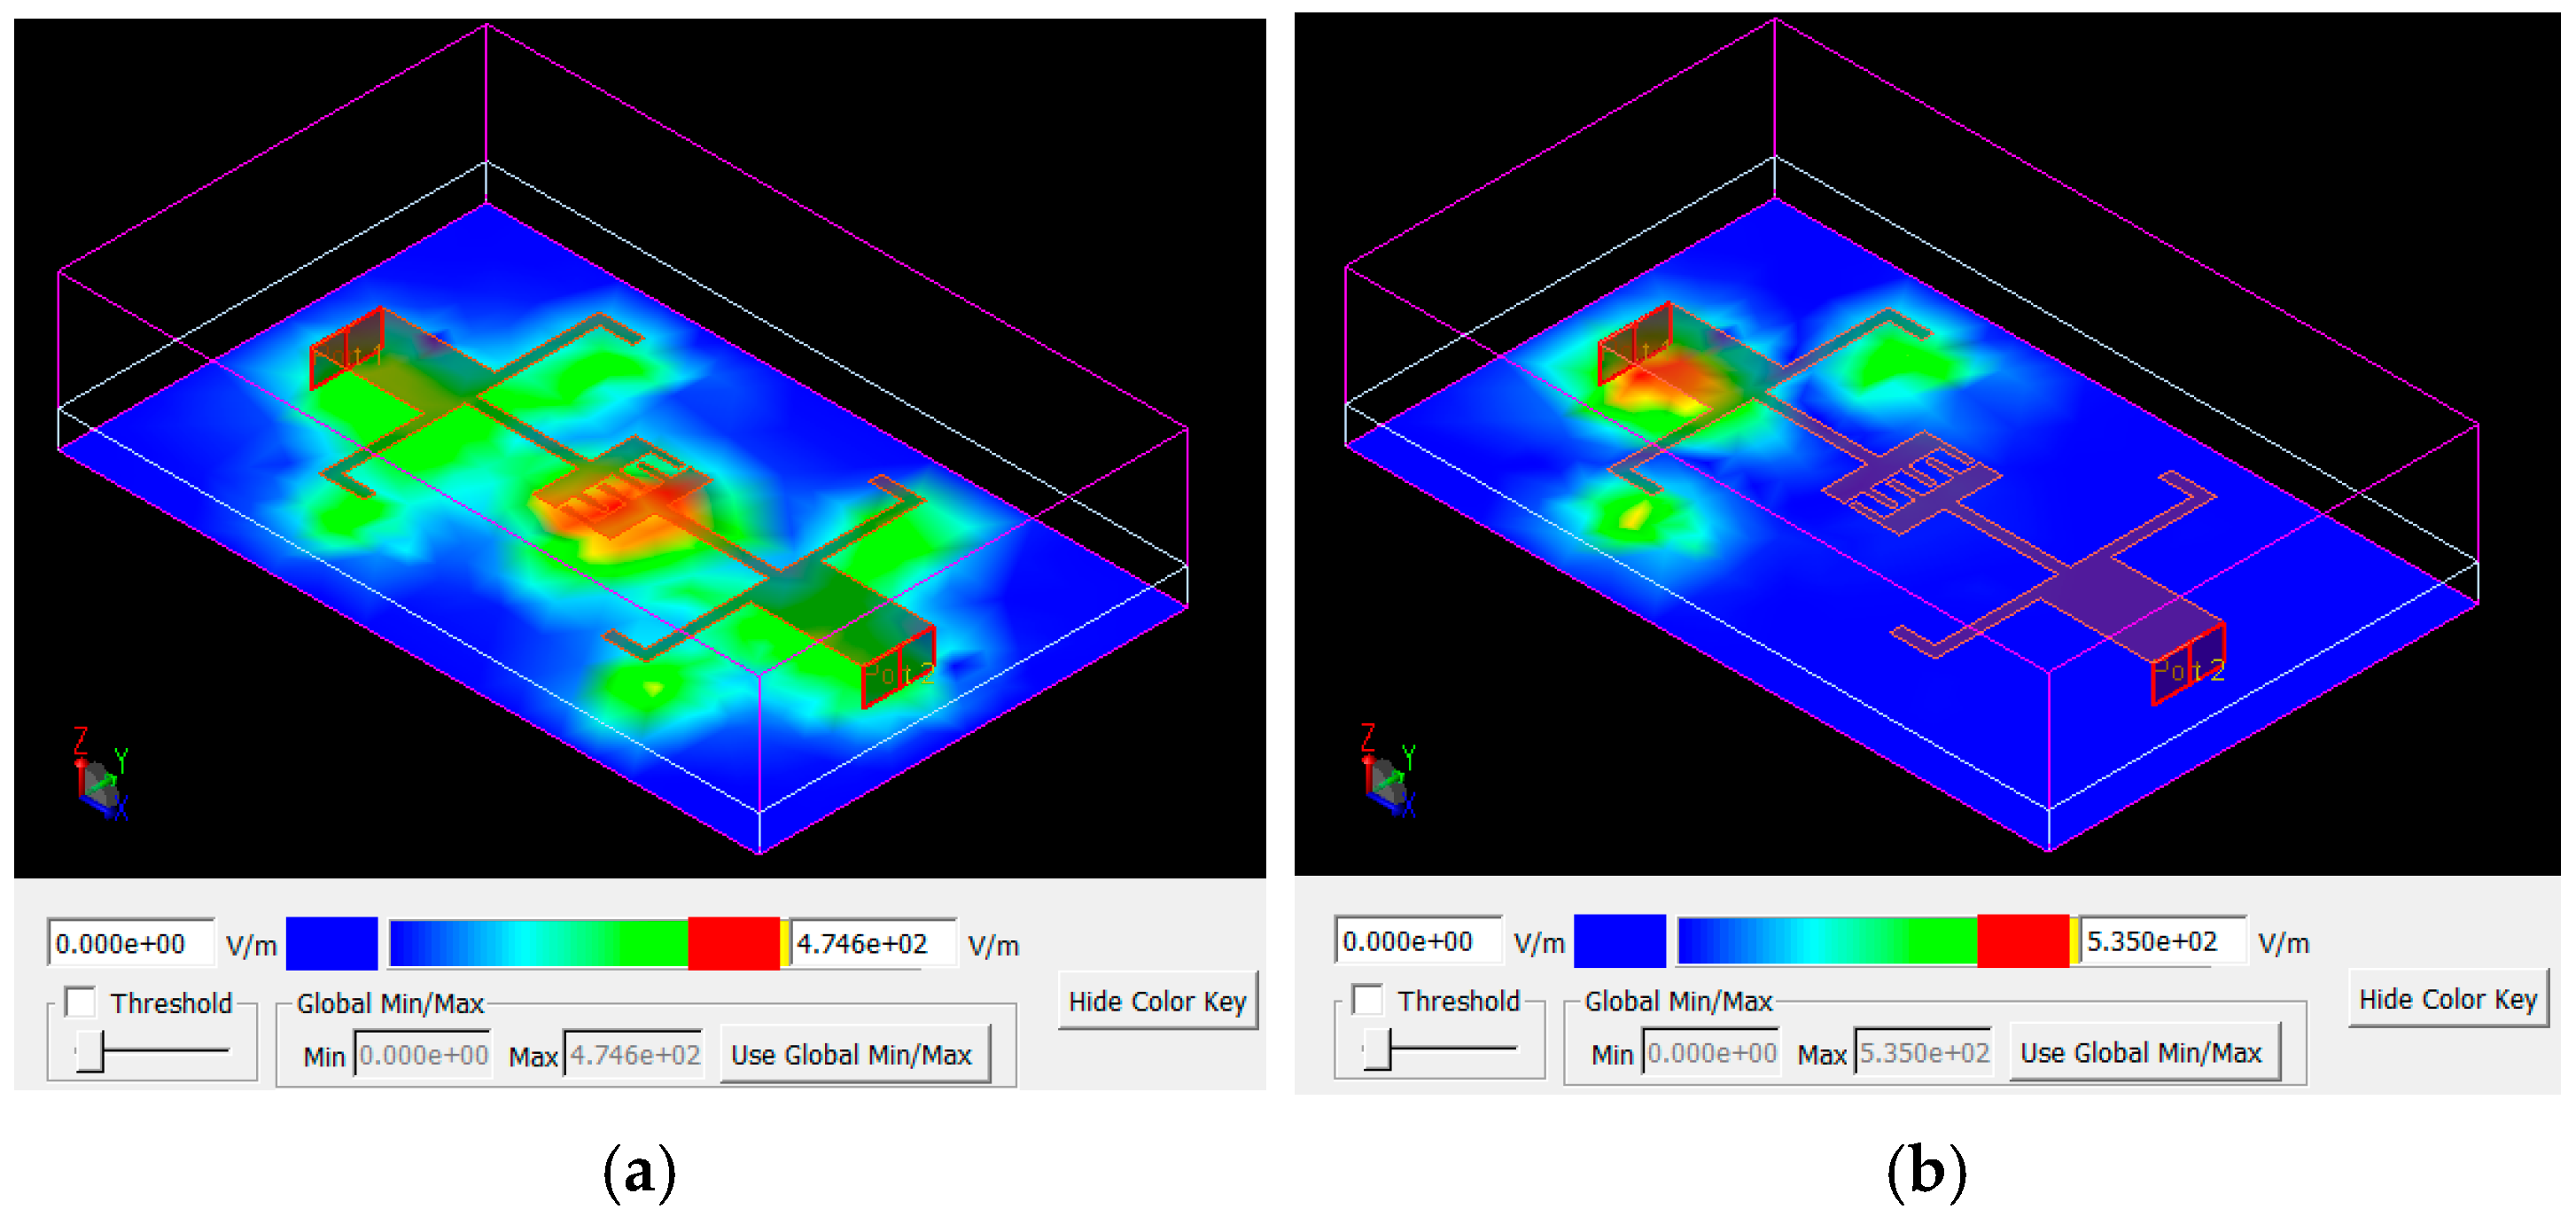Screen dimensions: 2576x1217
Task: Click the blue minimum color swatch in panel (b)
Action: click(x=1620, y=941)
